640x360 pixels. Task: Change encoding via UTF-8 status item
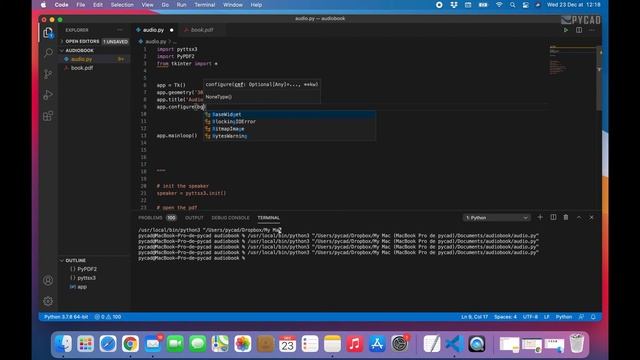point(530,317)
